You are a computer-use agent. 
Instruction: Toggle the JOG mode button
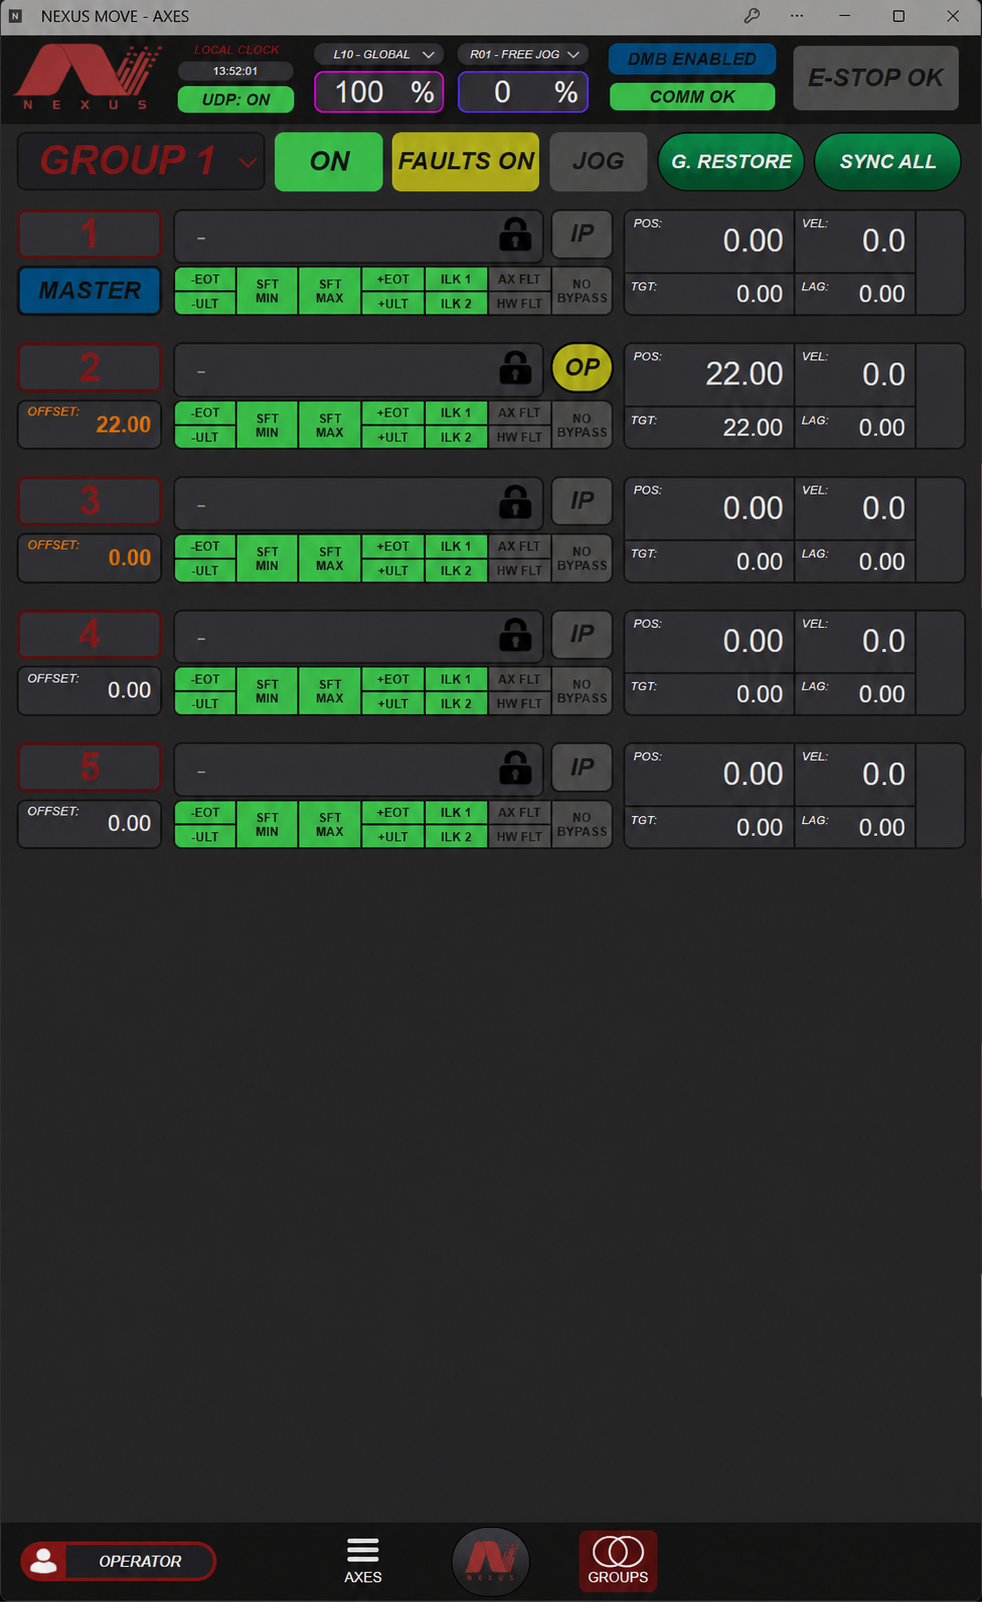pyautogui.click(x=598, y=161)
